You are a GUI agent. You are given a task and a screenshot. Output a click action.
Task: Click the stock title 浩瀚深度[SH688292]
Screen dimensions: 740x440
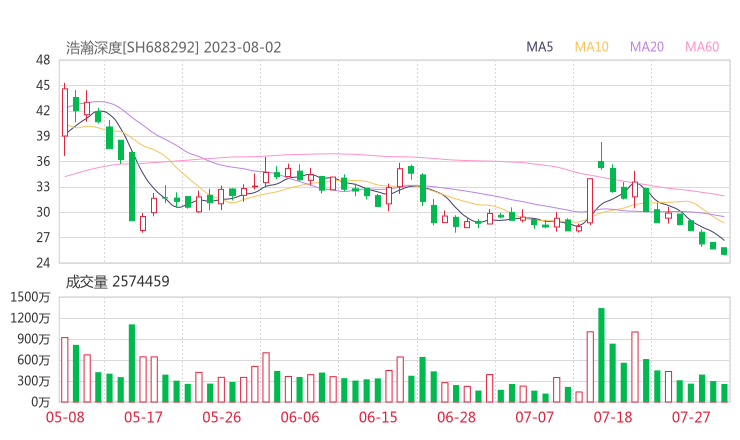click(133, 48)
